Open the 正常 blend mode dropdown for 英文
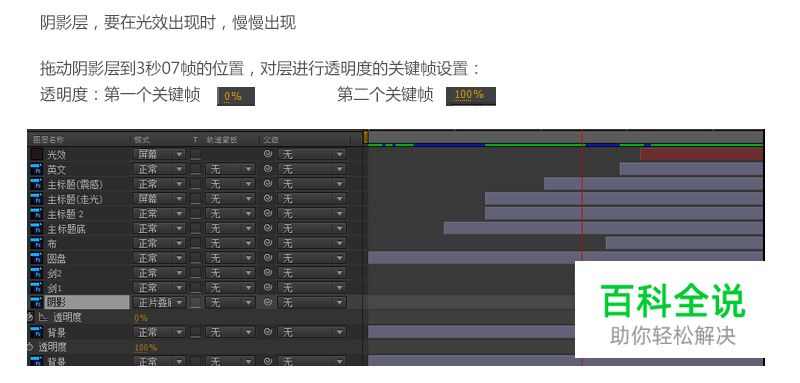The width and height of the screenshot is (800, 383). click(159, 169)
